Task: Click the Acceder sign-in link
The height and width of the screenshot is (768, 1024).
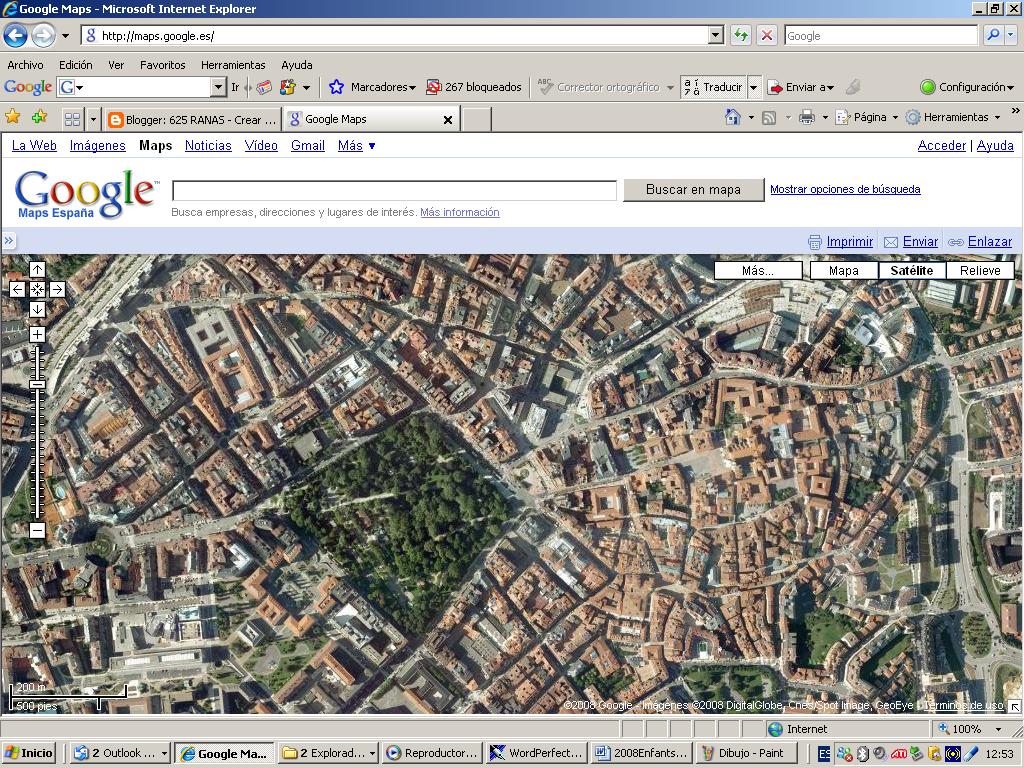Action: click(x=942, y=146)
